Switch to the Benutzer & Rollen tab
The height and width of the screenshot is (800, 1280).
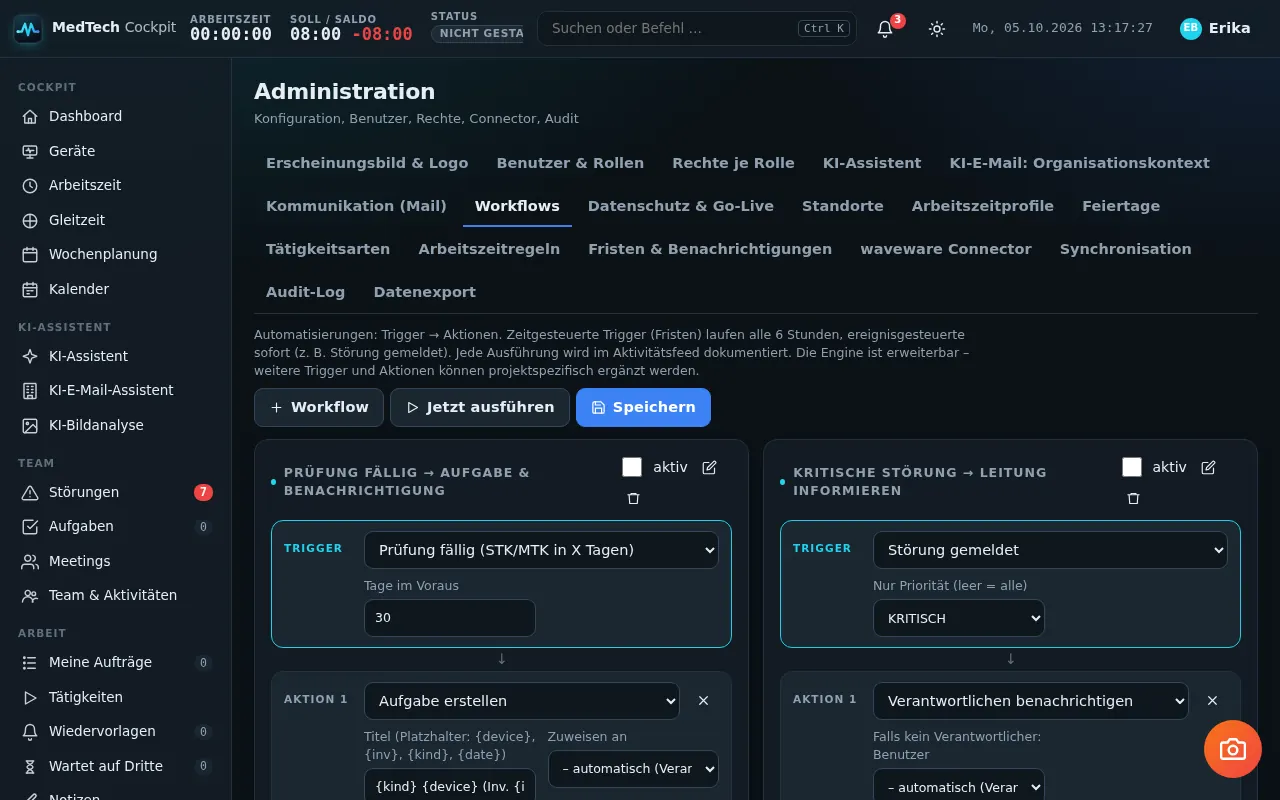(570, 163)
